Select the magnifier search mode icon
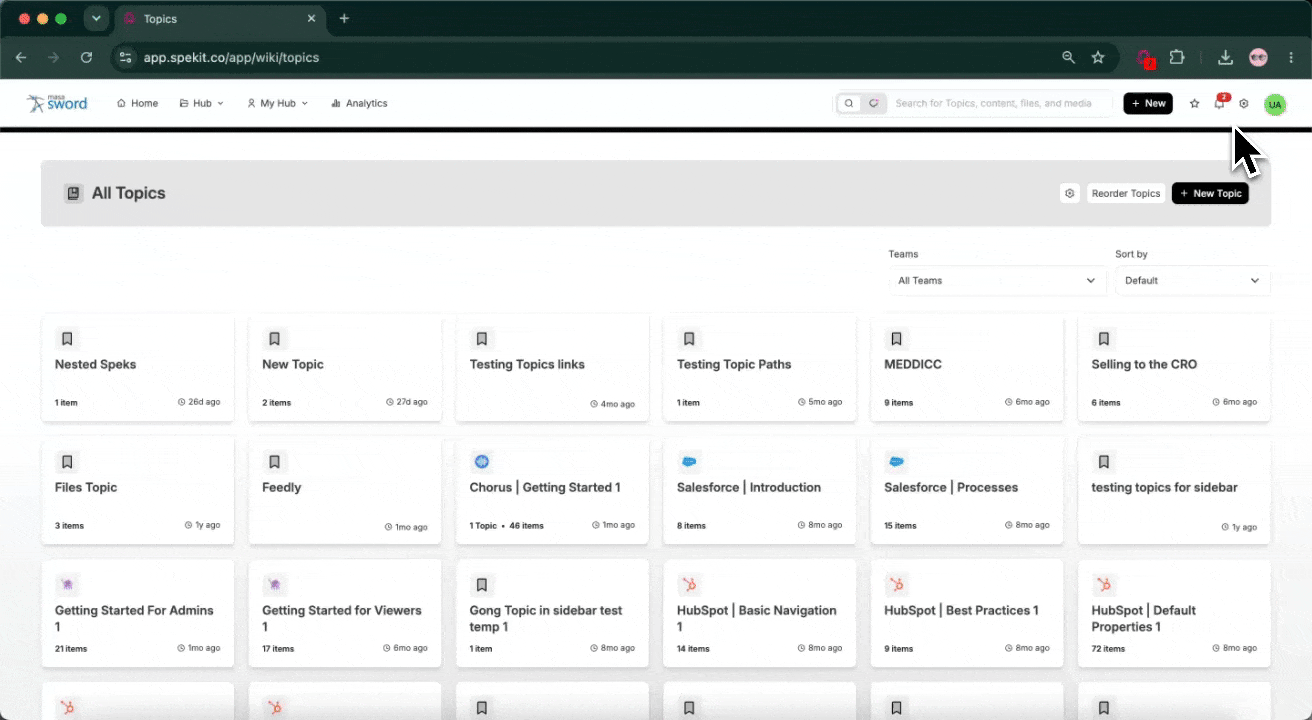The height and width of the screenshot is (720, 1312). tap(849, 103)
